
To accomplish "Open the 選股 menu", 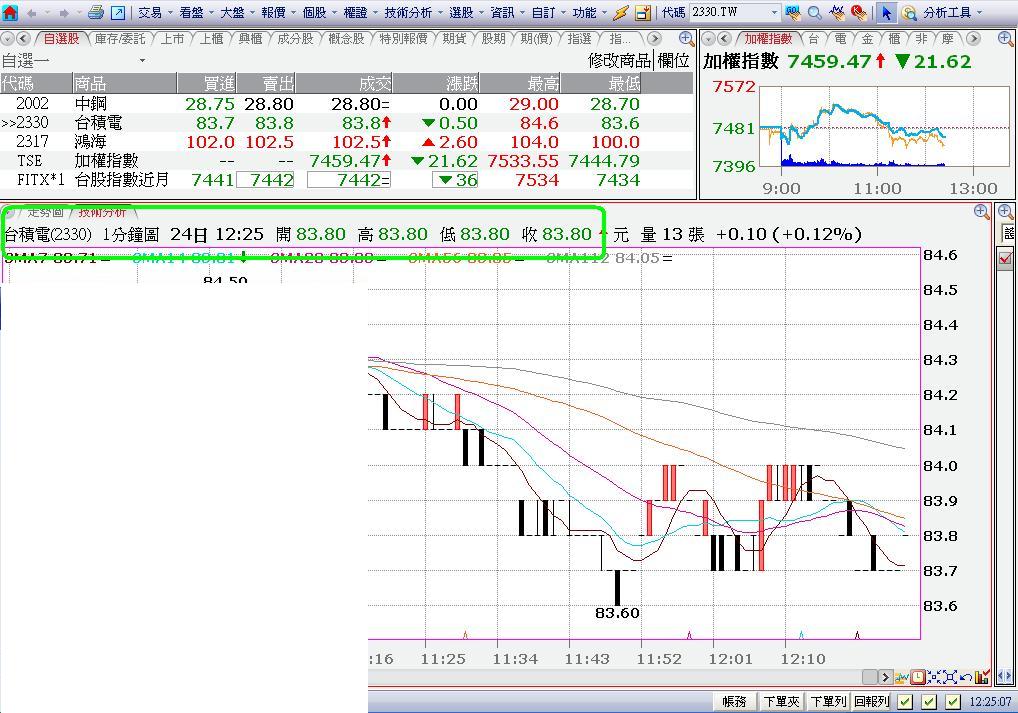I will 461,12.
